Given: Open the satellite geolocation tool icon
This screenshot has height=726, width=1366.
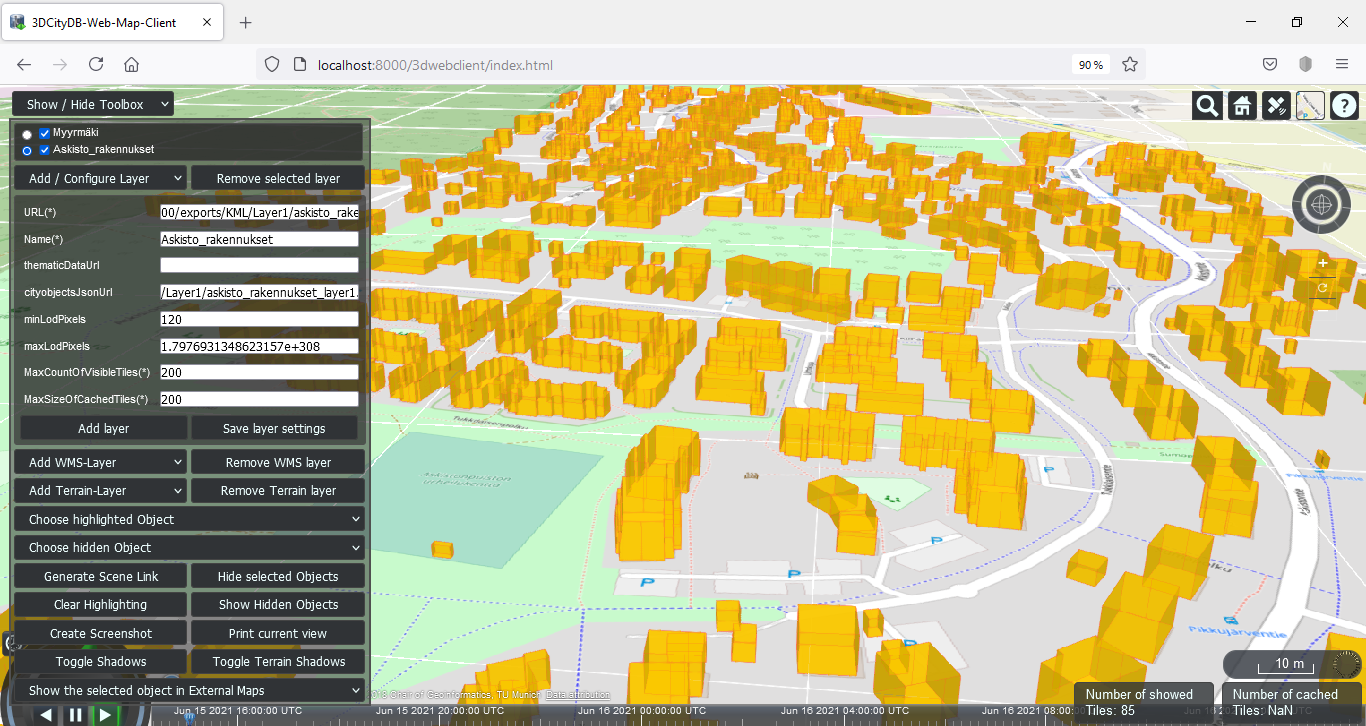Looking at the screenshot, I should pos(1276,106).
